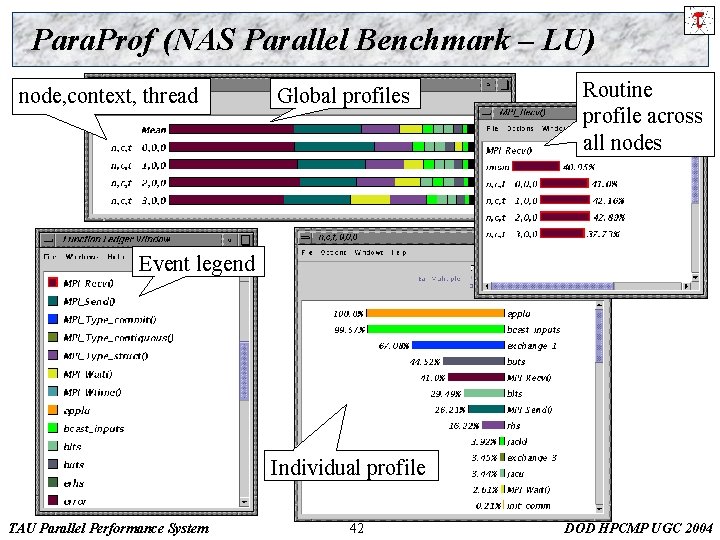
Task: Click blts light green bar at 29.49%
Action: (484, 394)
